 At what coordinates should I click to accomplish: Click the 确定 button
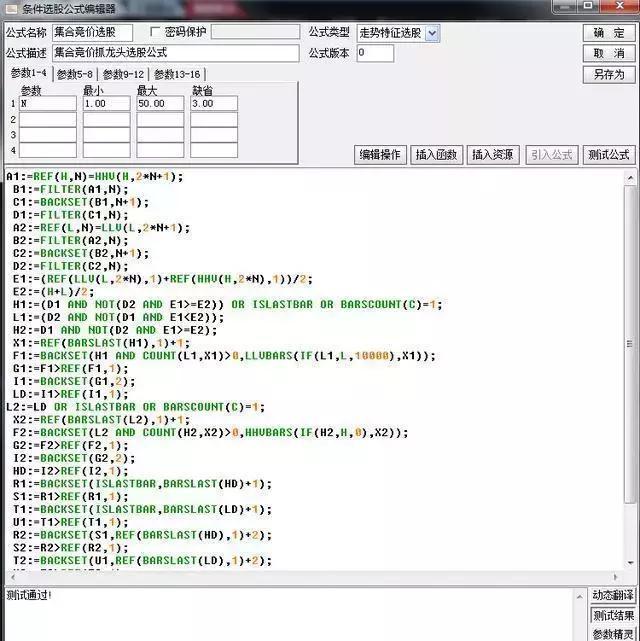coord(608,33)
